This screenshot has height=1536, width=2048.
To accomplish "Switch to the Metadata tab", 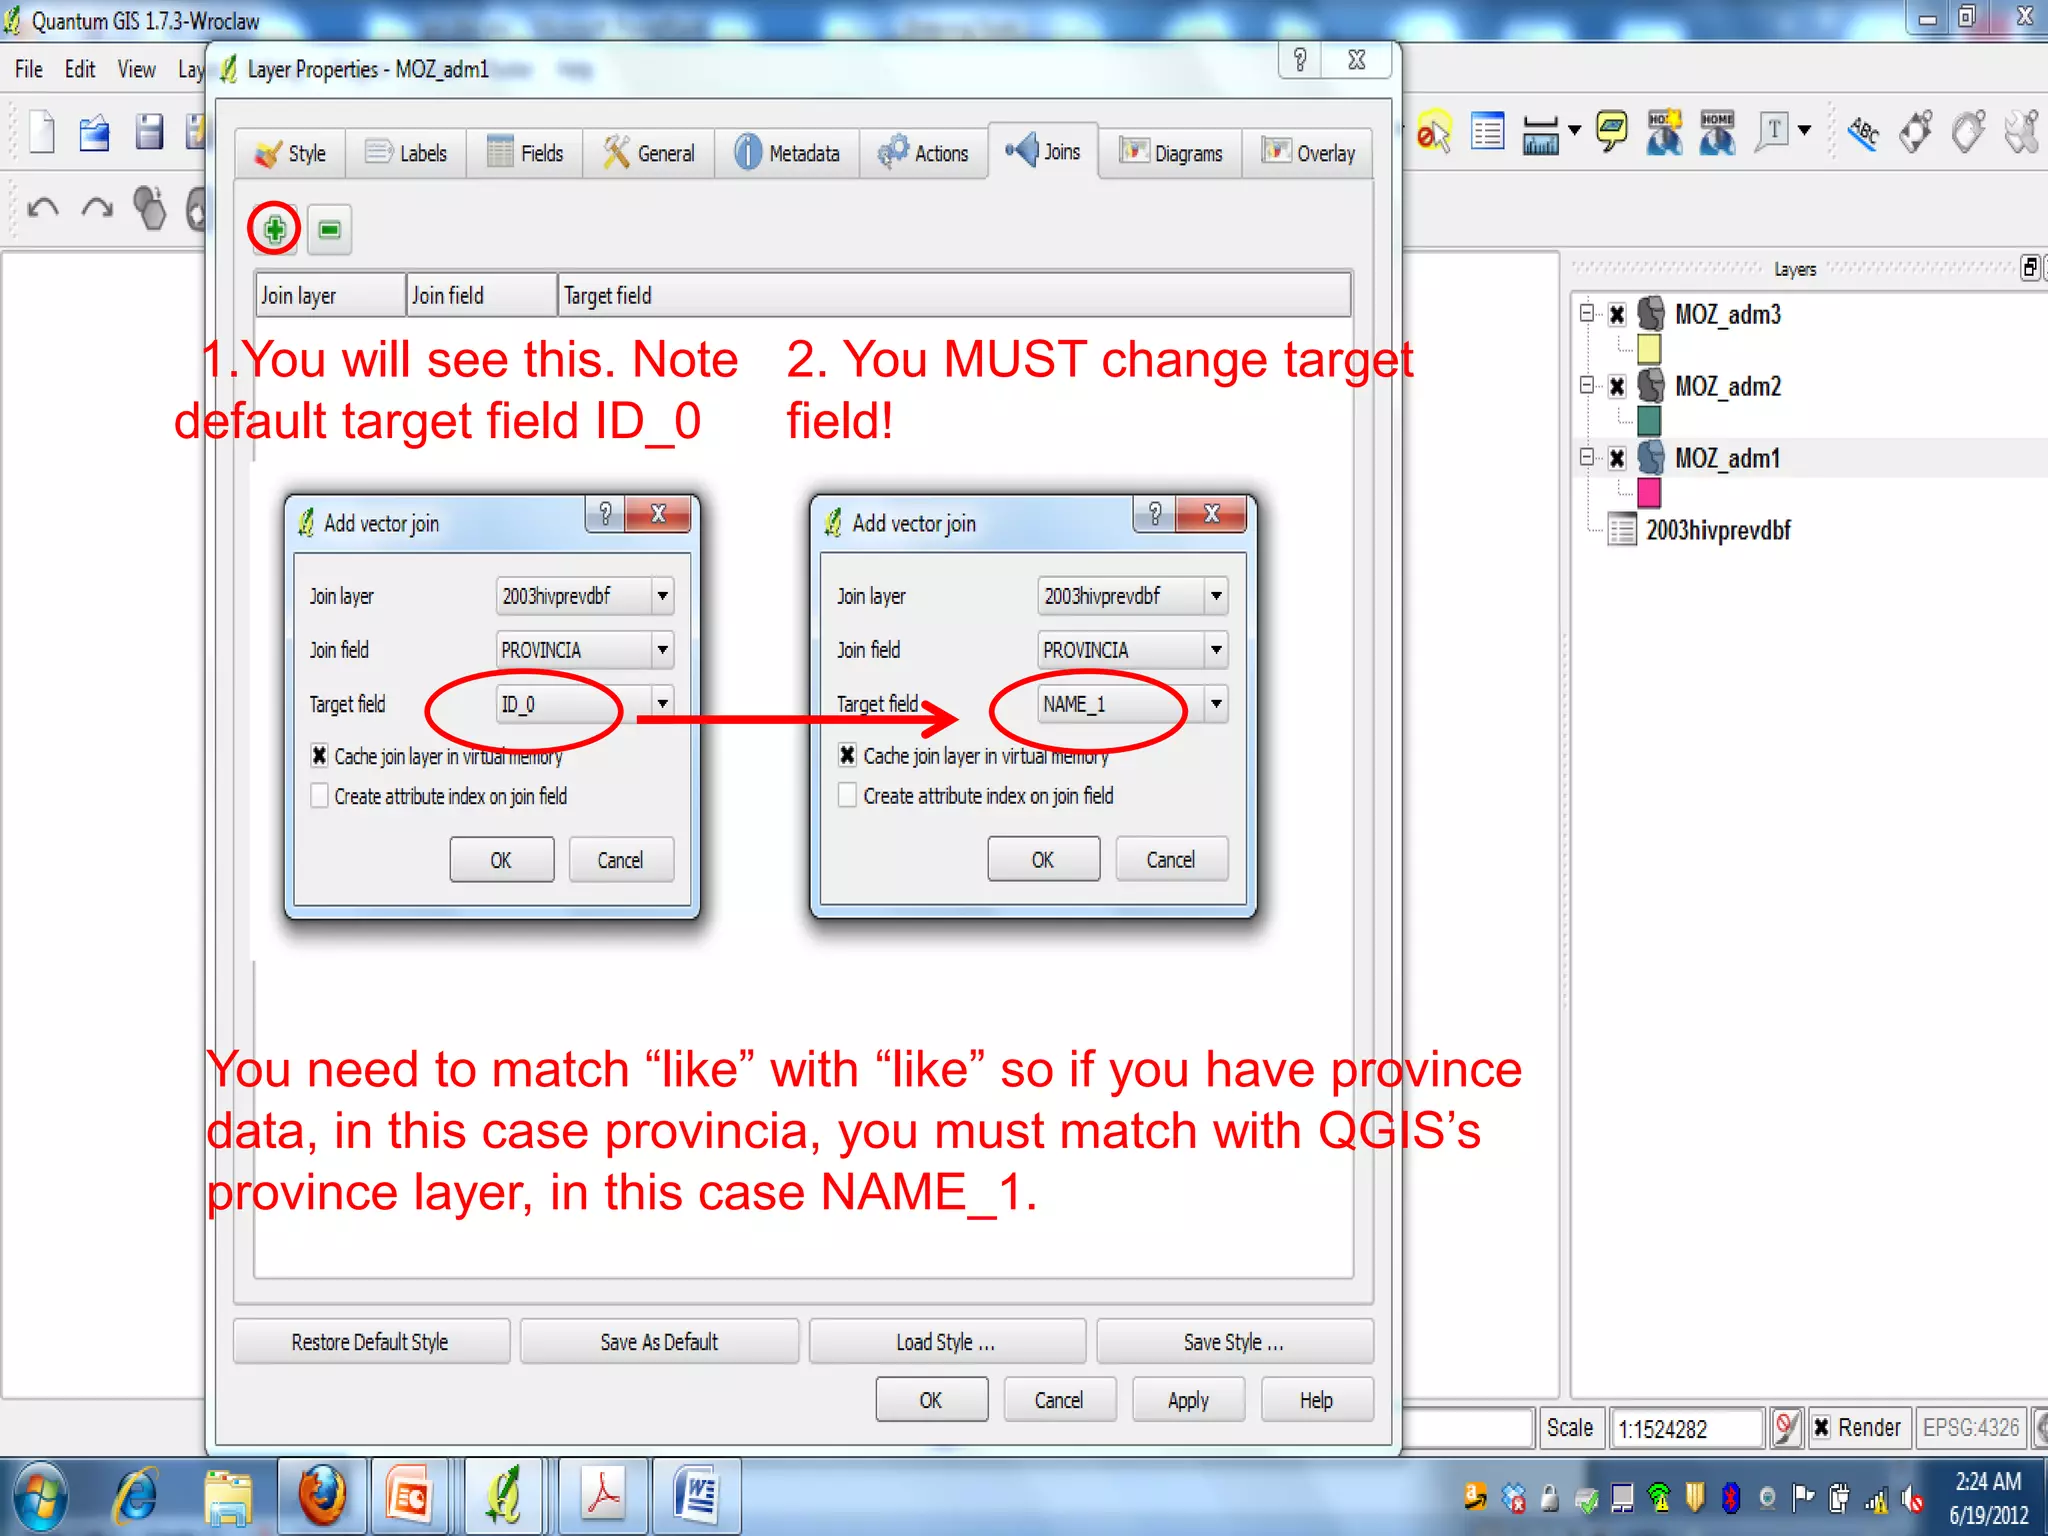I will (787, 153).
